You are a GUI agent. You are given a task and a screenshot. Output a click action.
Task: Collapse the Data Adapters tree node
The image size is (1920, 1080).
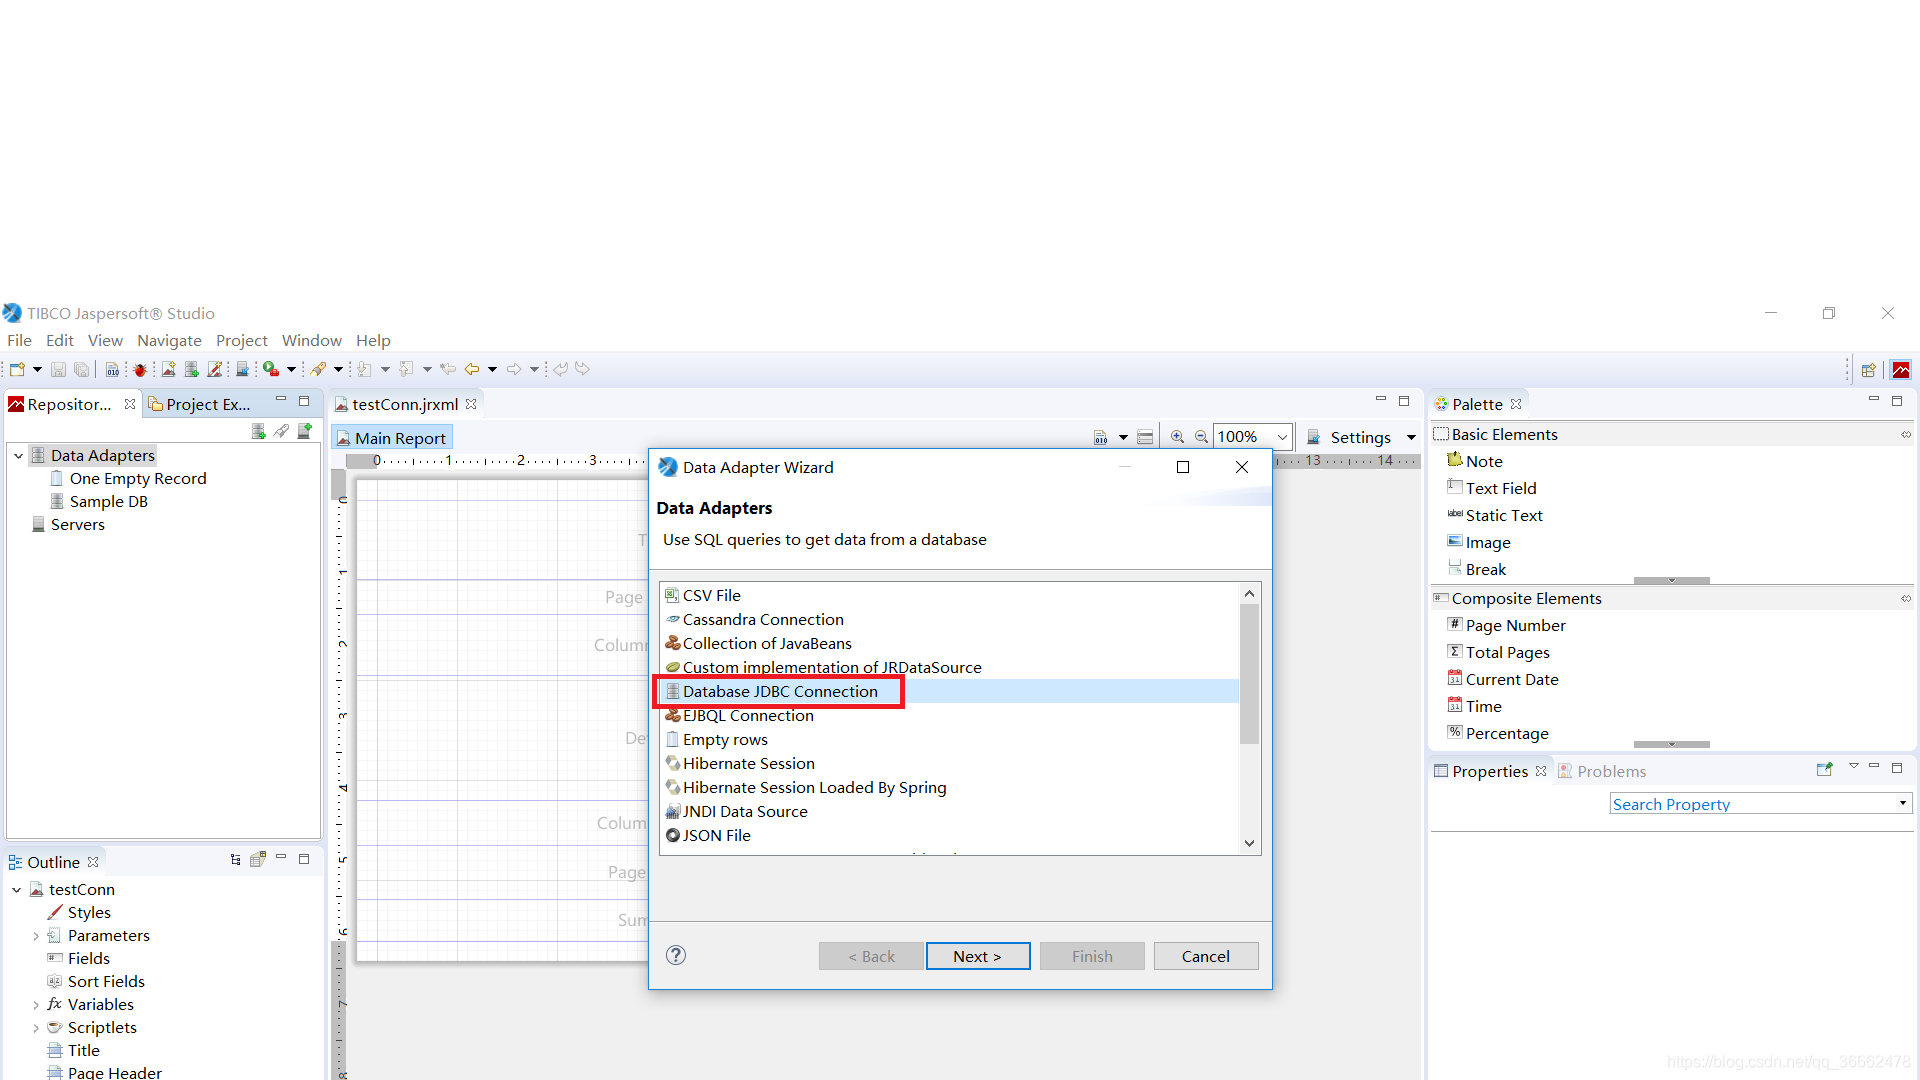point(18,456)
